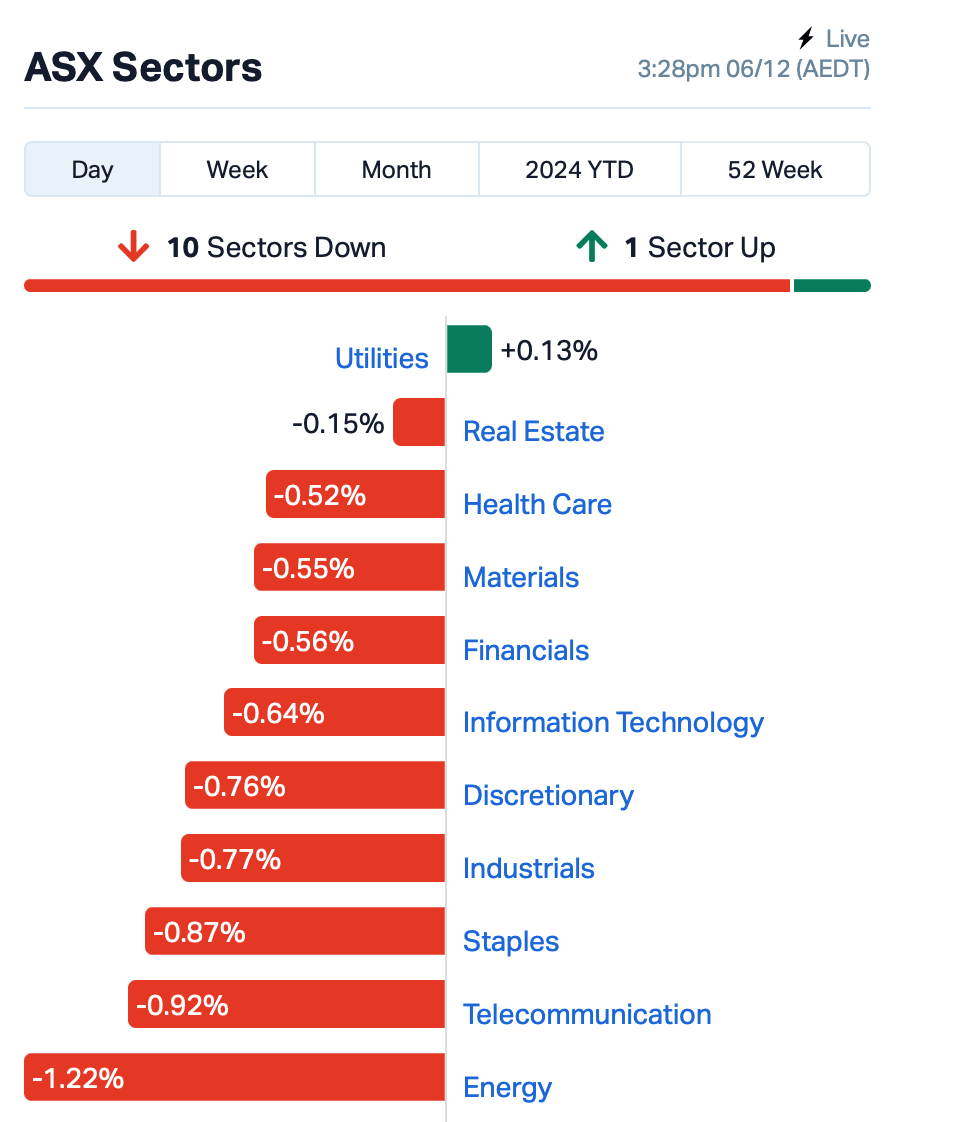
Task: Open the 52 Week tab
Action: point(775,170)
